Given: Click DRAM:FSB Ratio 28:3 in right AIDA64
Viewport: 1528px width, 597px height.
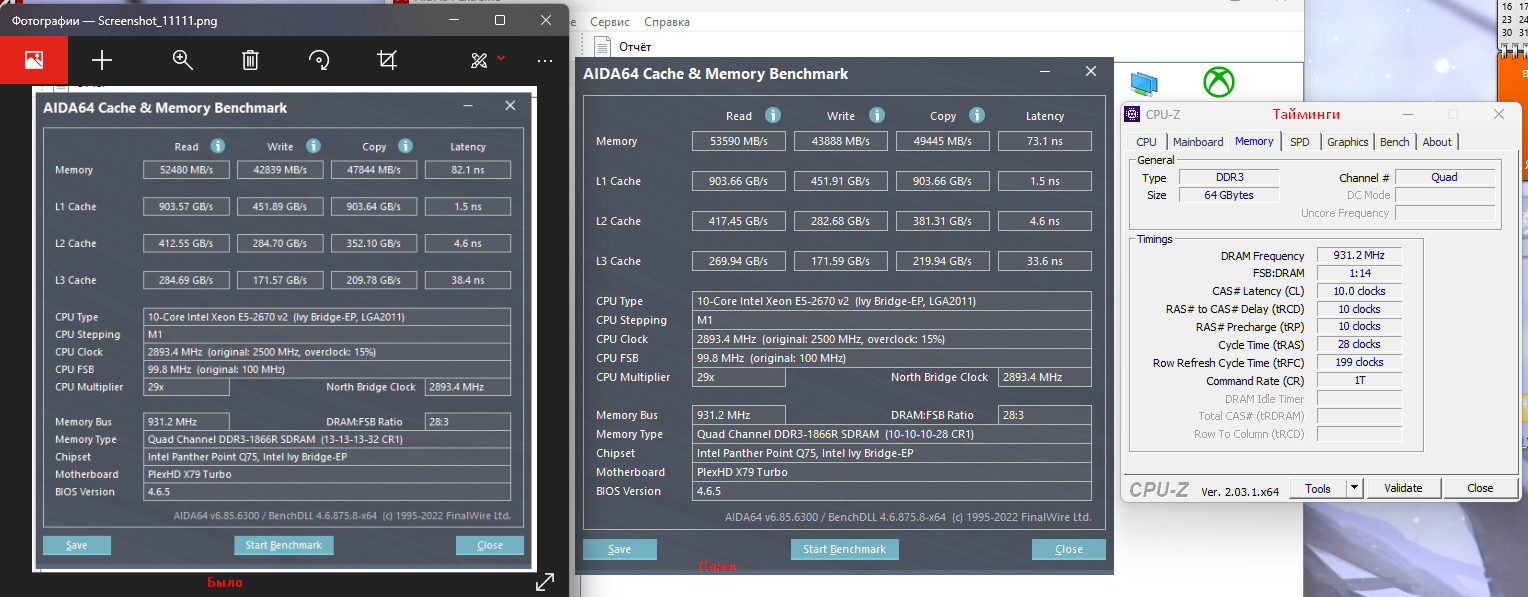Looking at the screenshot, I should pos(1045,415).
